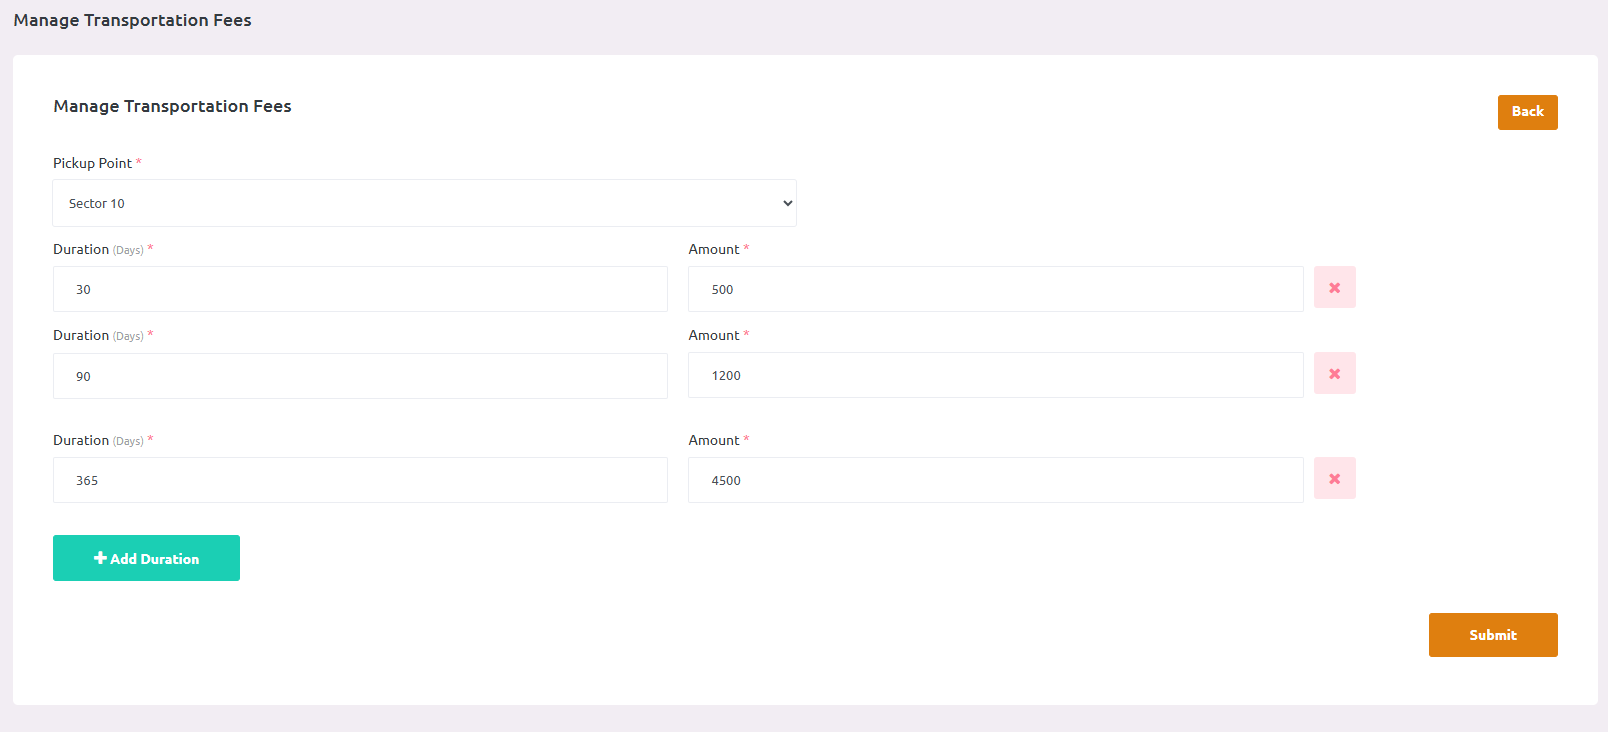Click the page title at the top

132,20
